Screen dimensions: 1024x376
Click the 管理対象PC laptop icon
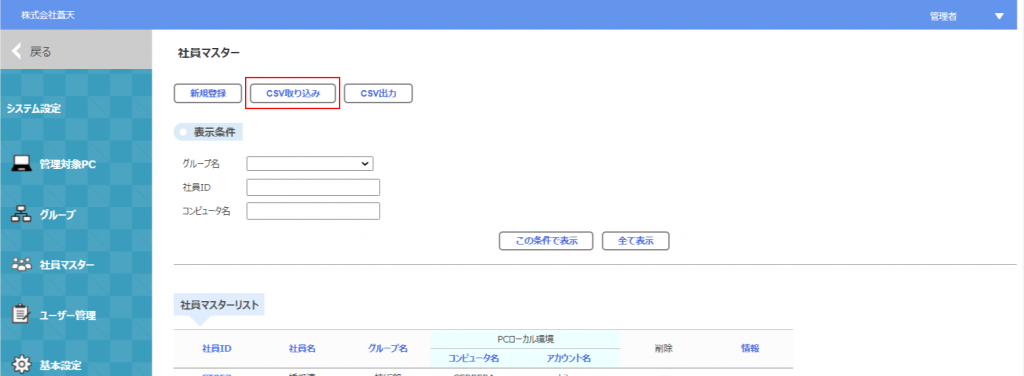click(x=22, y=164)
